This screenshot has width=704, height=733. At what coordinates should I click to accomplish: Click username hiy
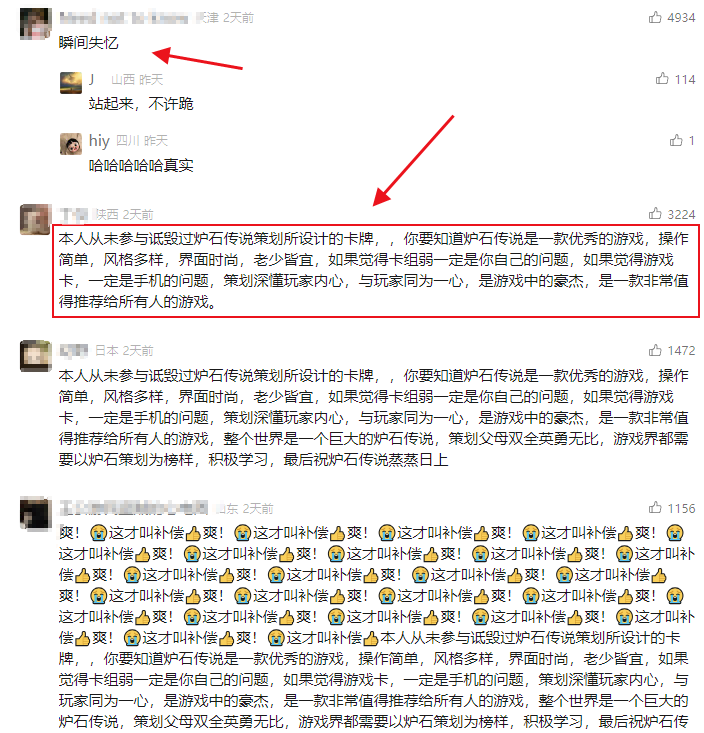pos(99,140)
